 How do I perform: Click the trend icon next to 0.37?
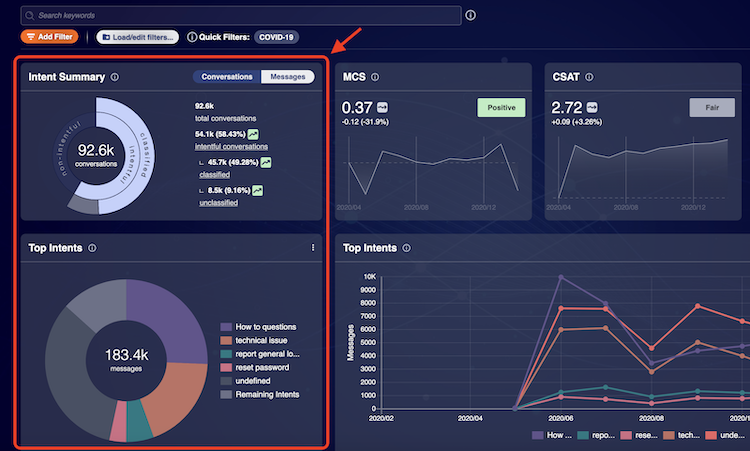pyautogui.click(x=383, y=107)
